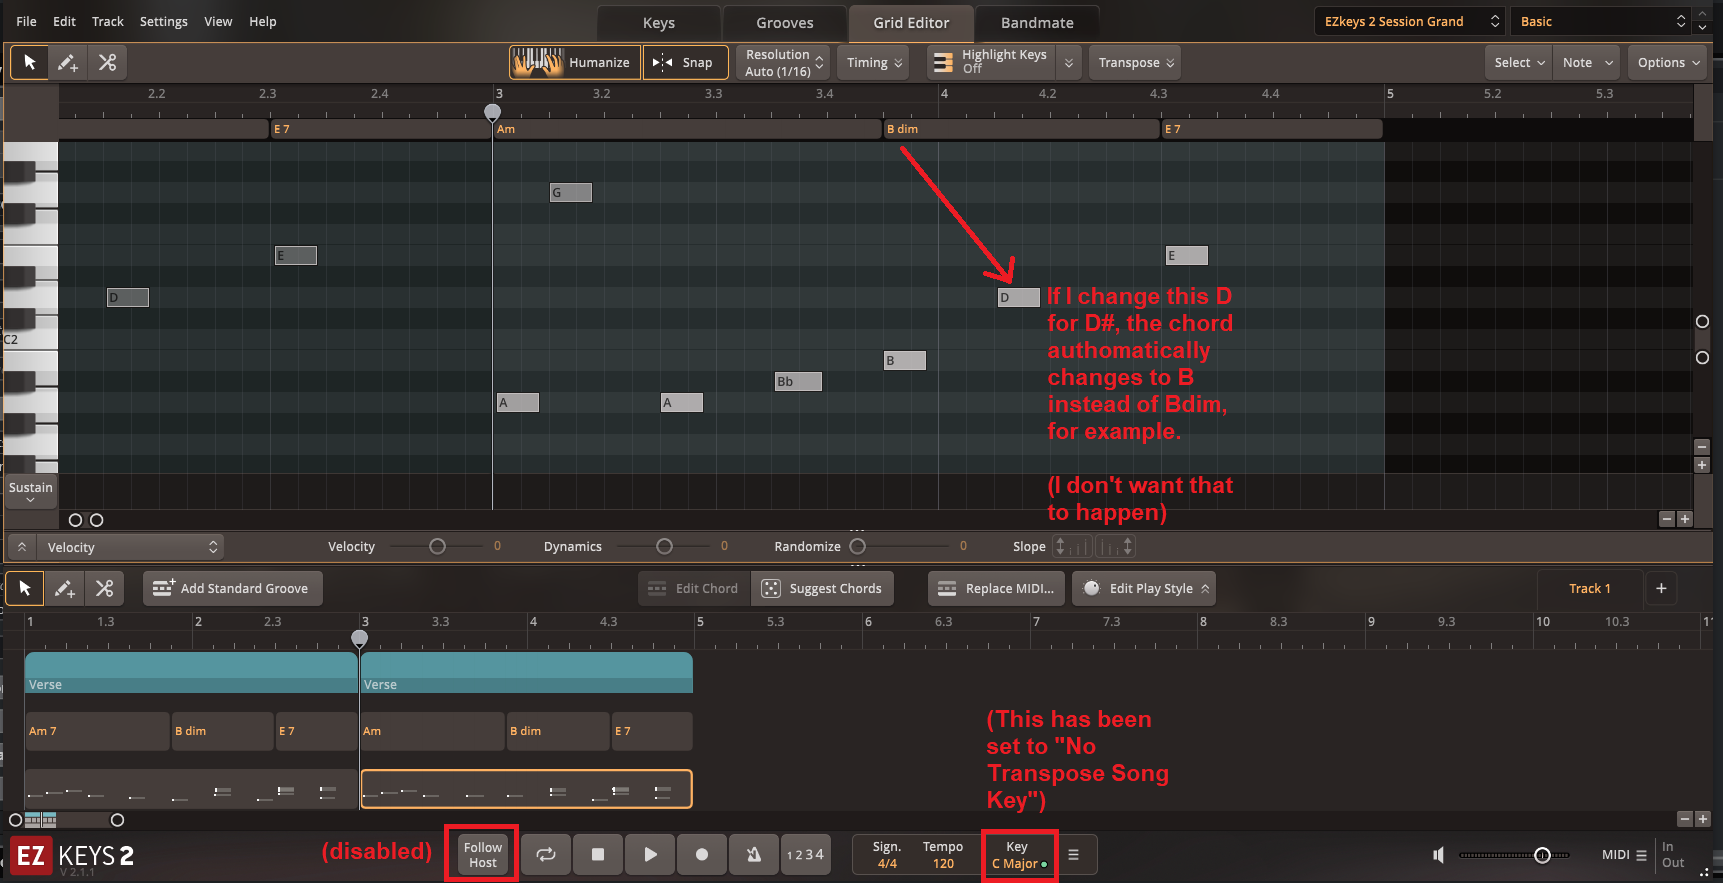Toggle the 1234 count-in button

tap(805, 854)
